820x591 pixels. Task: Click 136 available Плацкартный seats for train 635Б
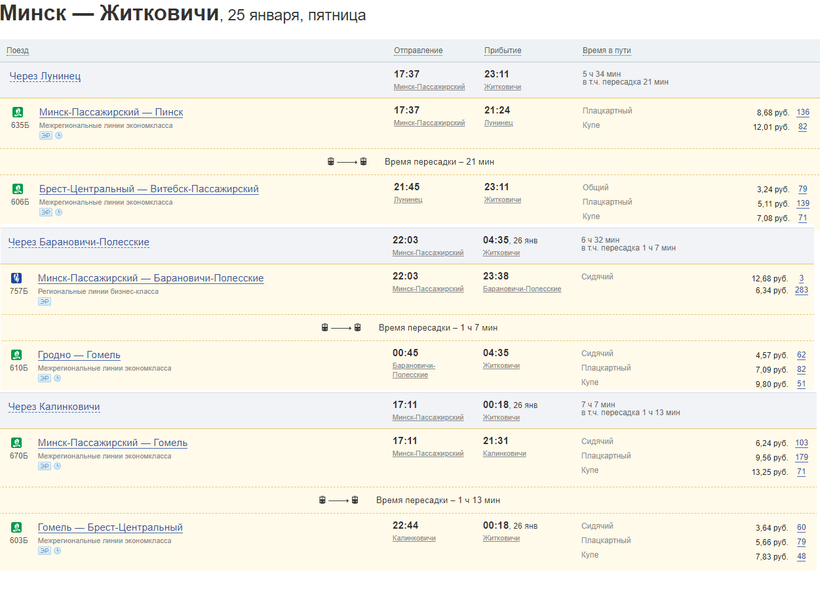[802, 113]
